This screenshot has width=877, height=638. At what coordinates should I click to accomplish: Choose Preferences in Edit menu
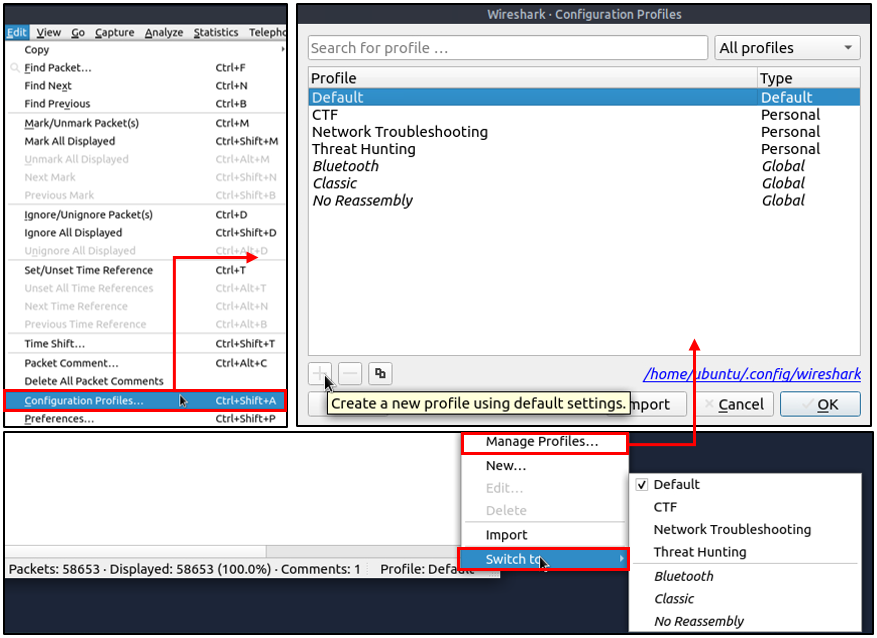pyautogui.click(x=145, y=419)
